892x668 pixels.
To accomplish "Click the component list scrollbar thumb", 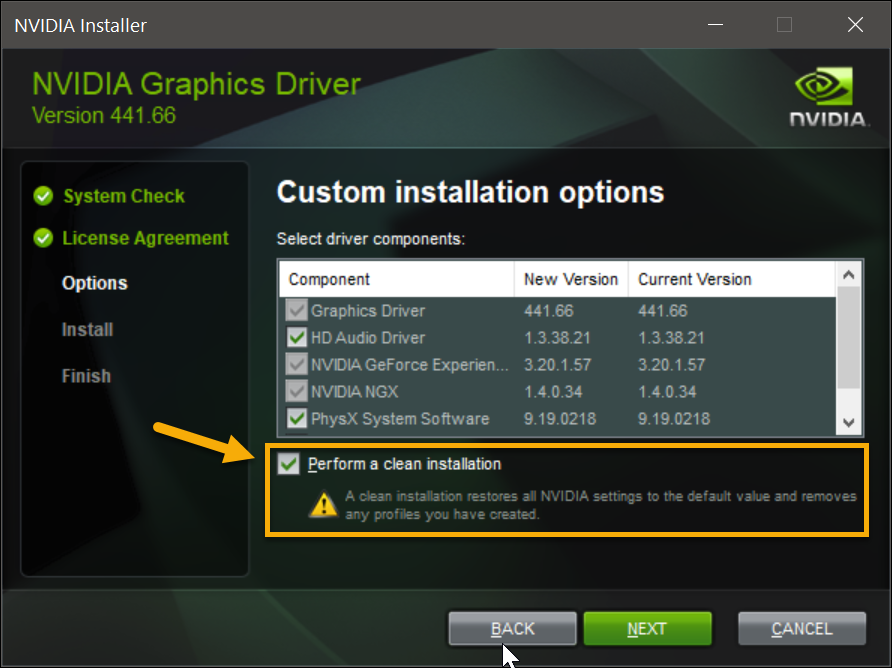I will click(x=849, y=338).
